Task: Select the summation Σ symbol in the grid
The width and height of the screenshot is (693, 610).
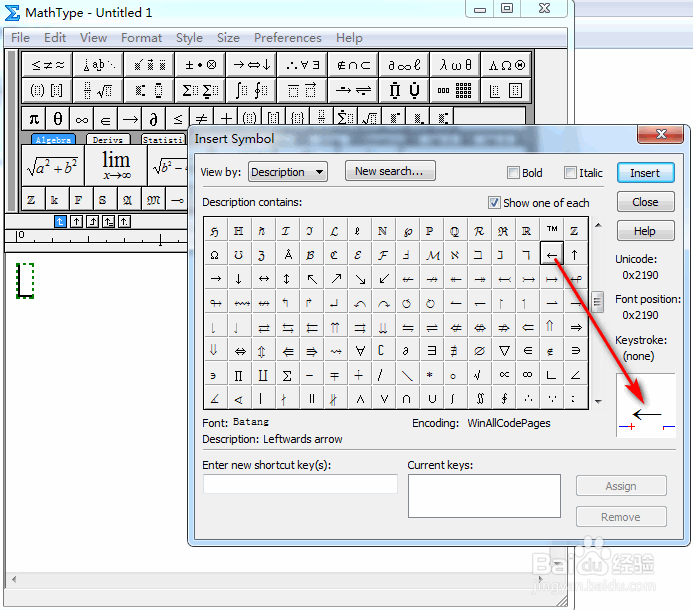Action: tap(287, 376)
